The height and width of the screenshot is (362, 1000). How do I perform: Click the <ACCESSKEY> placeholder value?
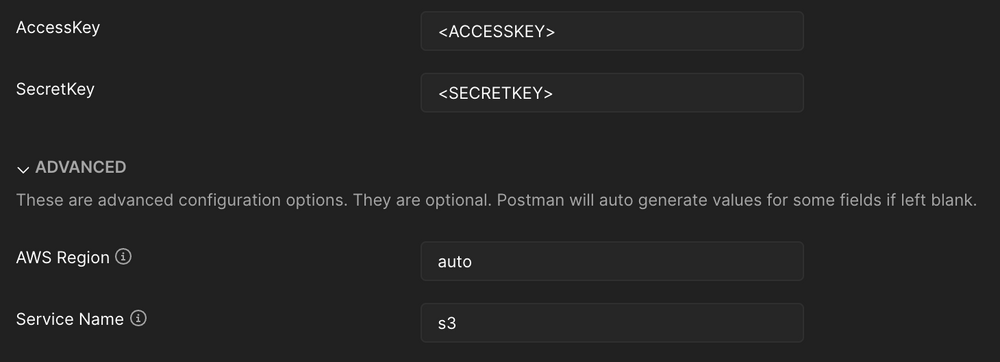pyautogui.click(x=496, y=31)
